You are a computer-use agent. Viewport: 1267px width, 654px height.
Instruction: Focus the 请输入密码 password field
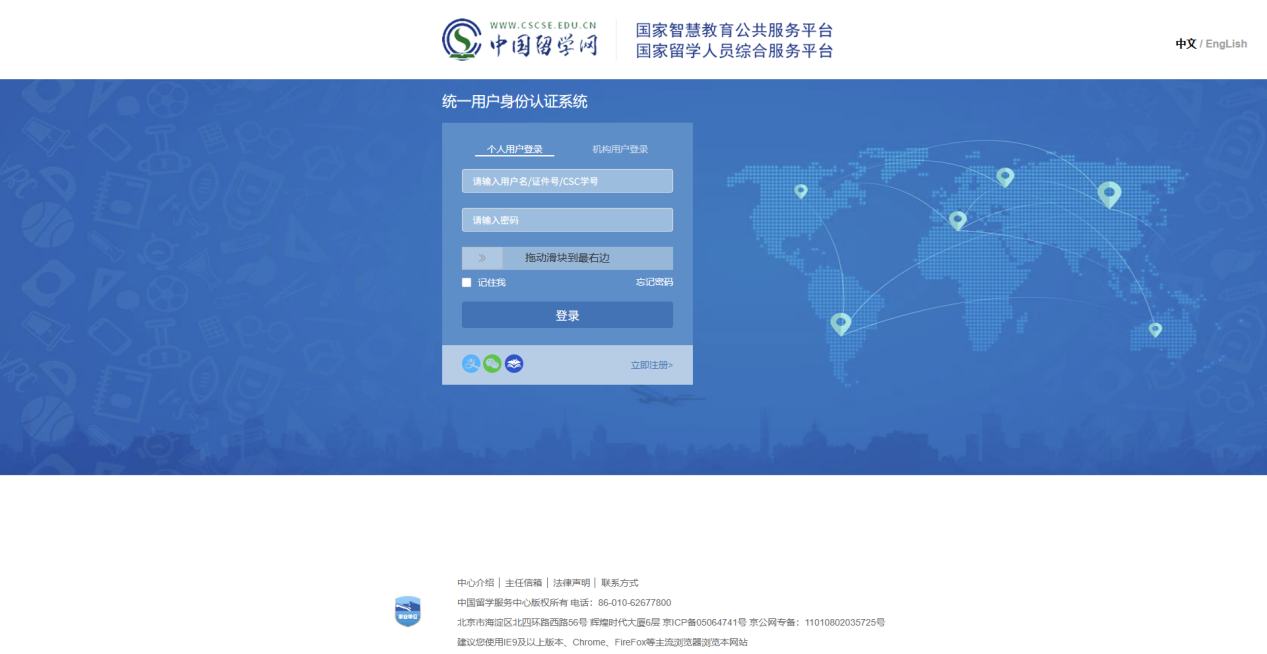tap(567, 220)
